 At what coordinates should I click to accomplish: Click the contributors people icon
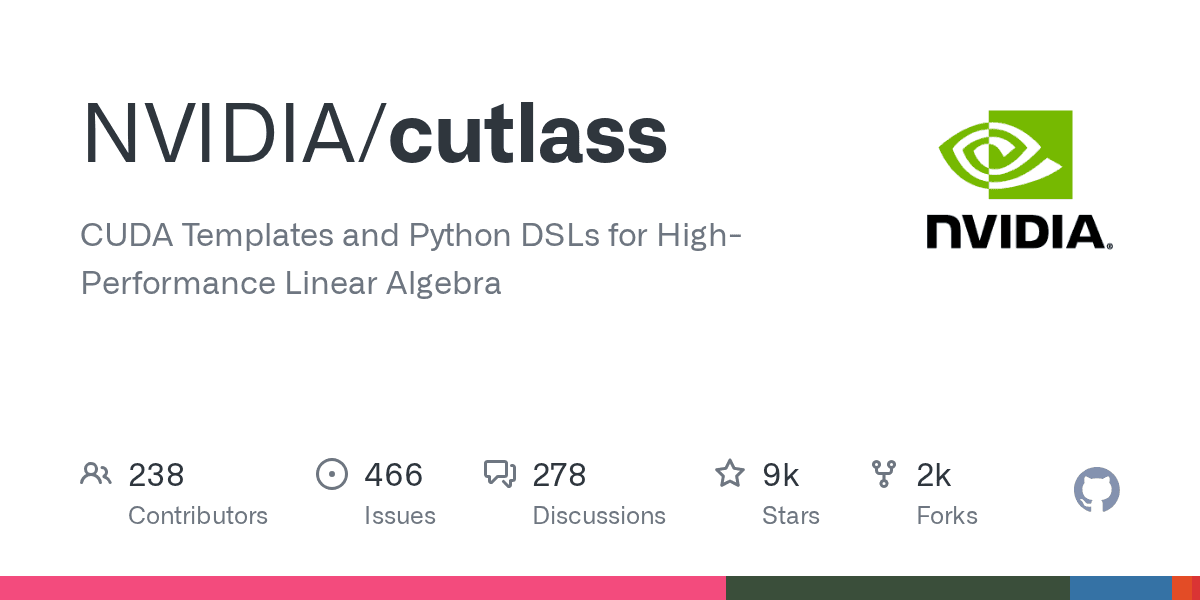click(96, 474)
